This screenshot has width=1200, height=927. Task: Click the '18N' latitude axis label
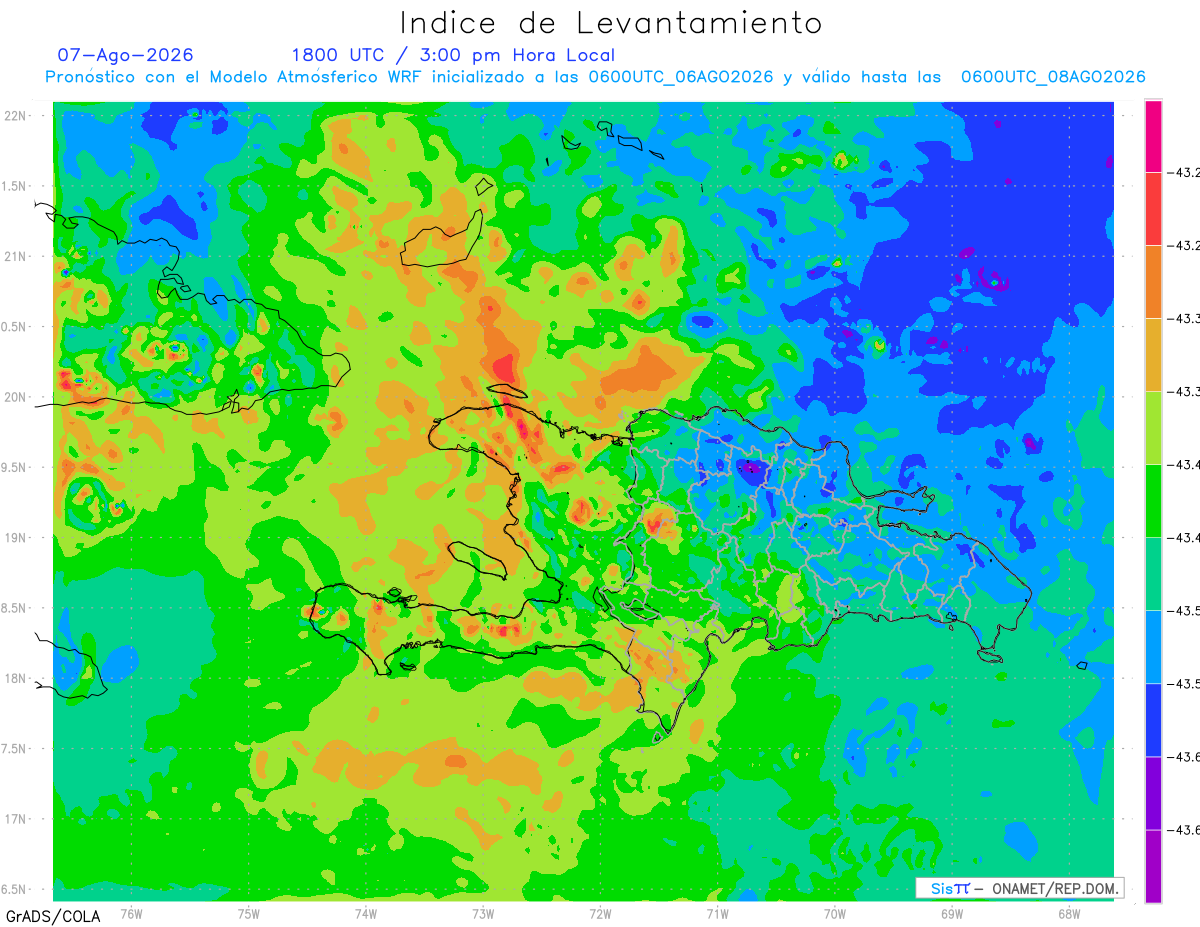coord(14,679)
